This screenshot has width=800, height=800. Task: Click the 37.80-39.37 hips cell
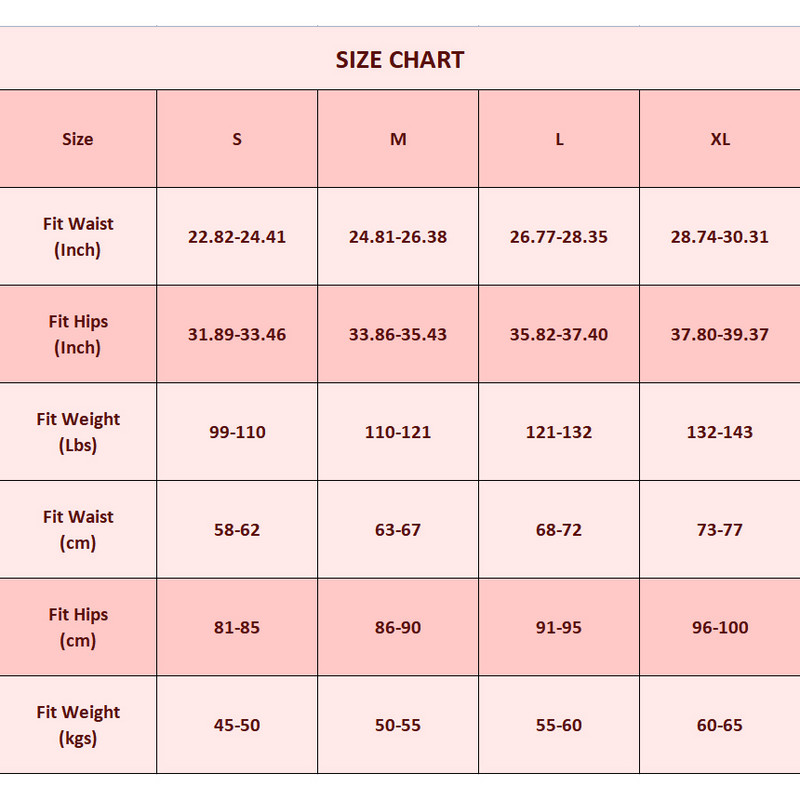pyautogui.click(x=720, y=334)
